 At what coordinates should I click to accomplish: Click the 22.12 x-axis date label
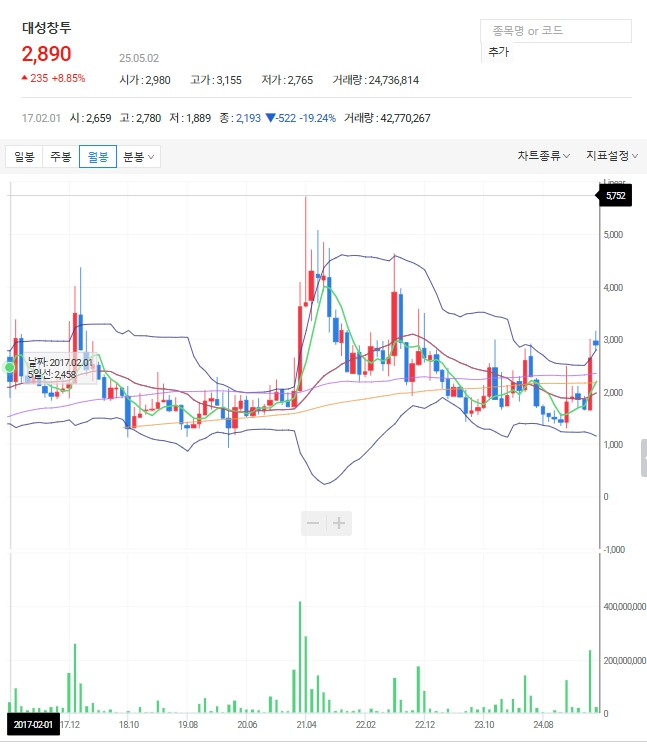click(425, 725)
